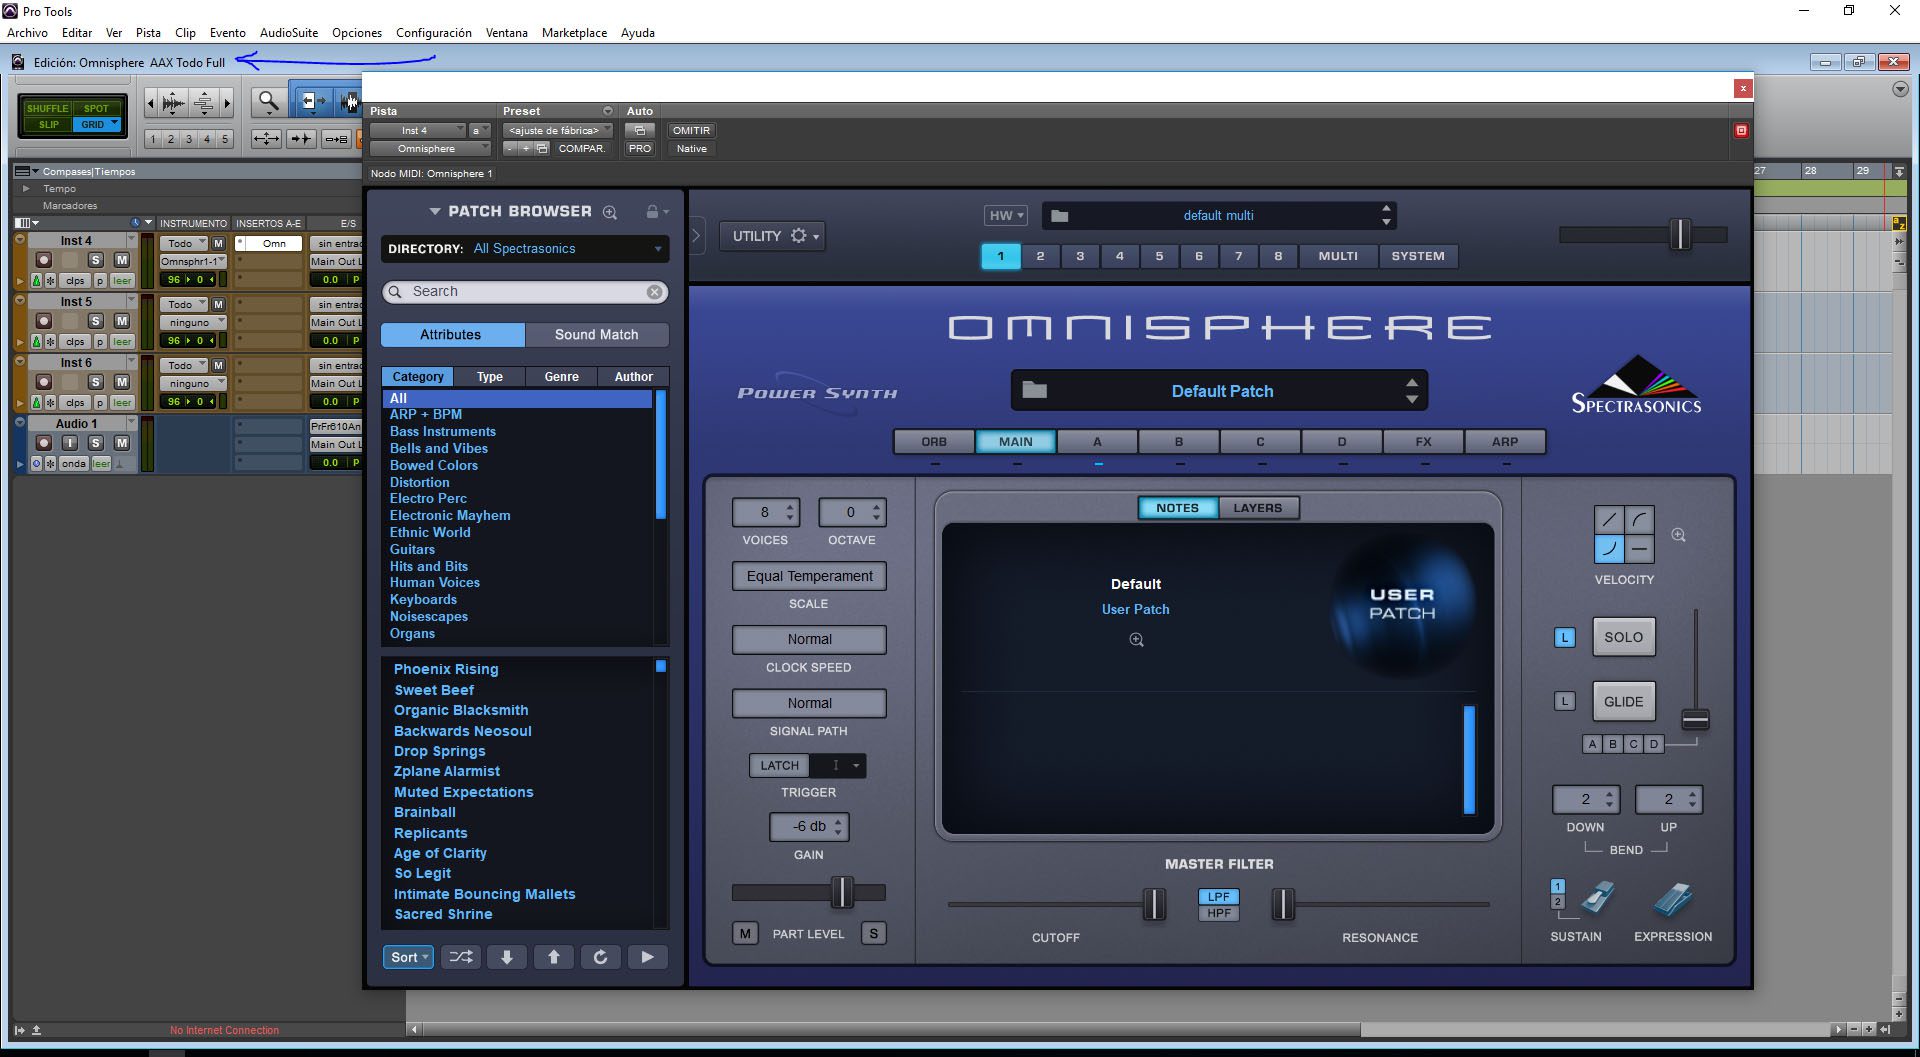Click the Sound Match button

(x=596, y=335)
